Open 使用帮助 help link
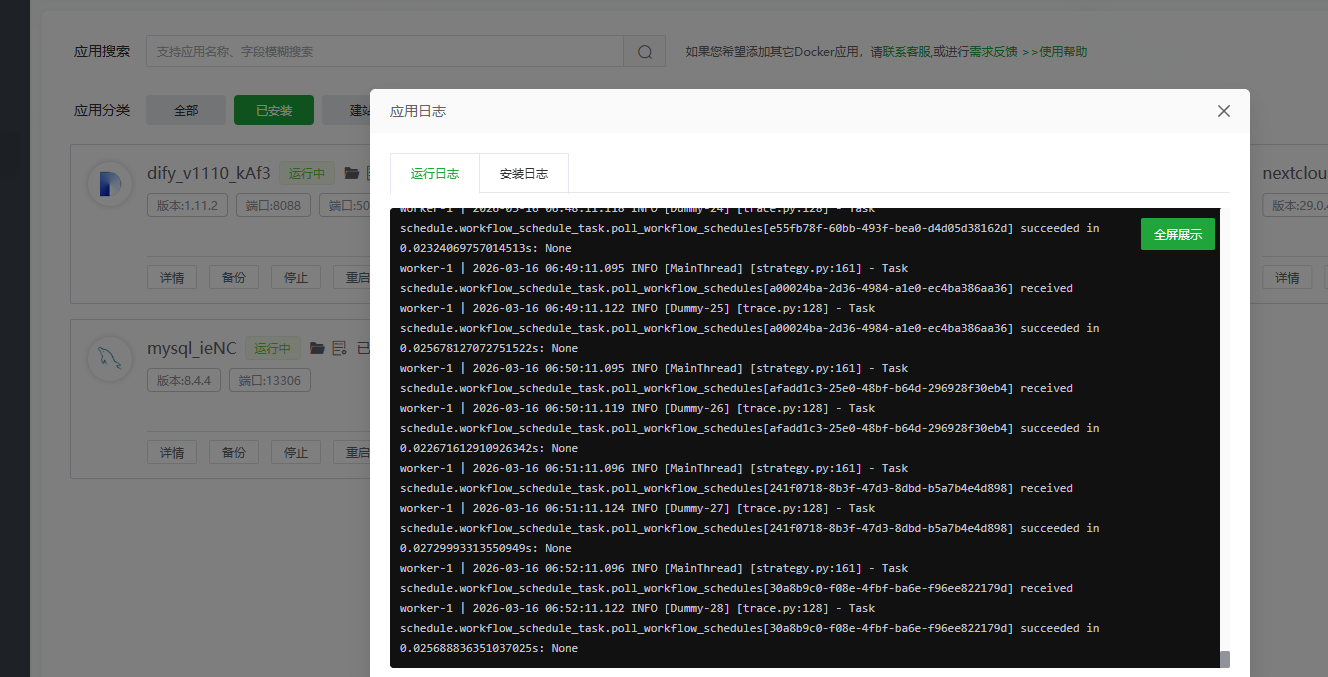The image size is (1328, 677). [1063, 52]
